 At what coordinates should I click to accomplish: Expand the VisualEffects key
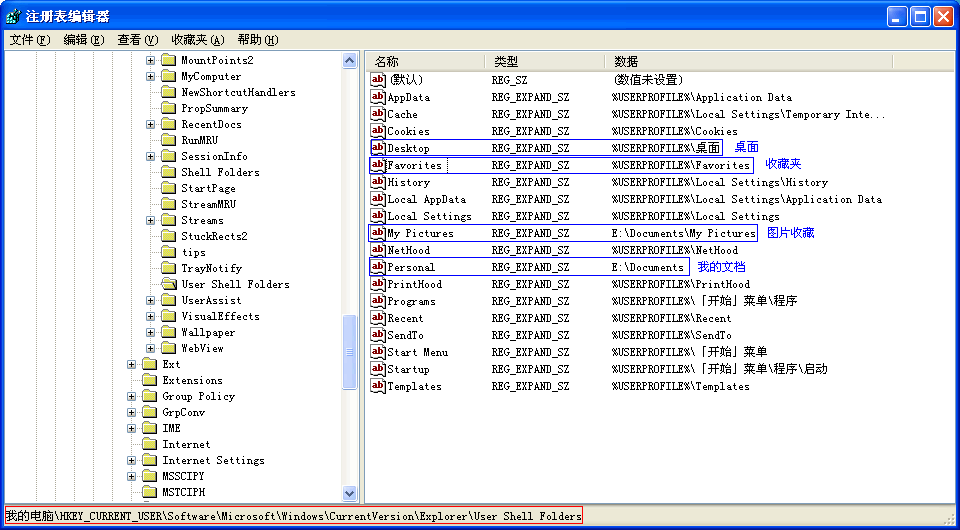pyautogui.click(x=151, y=316)
